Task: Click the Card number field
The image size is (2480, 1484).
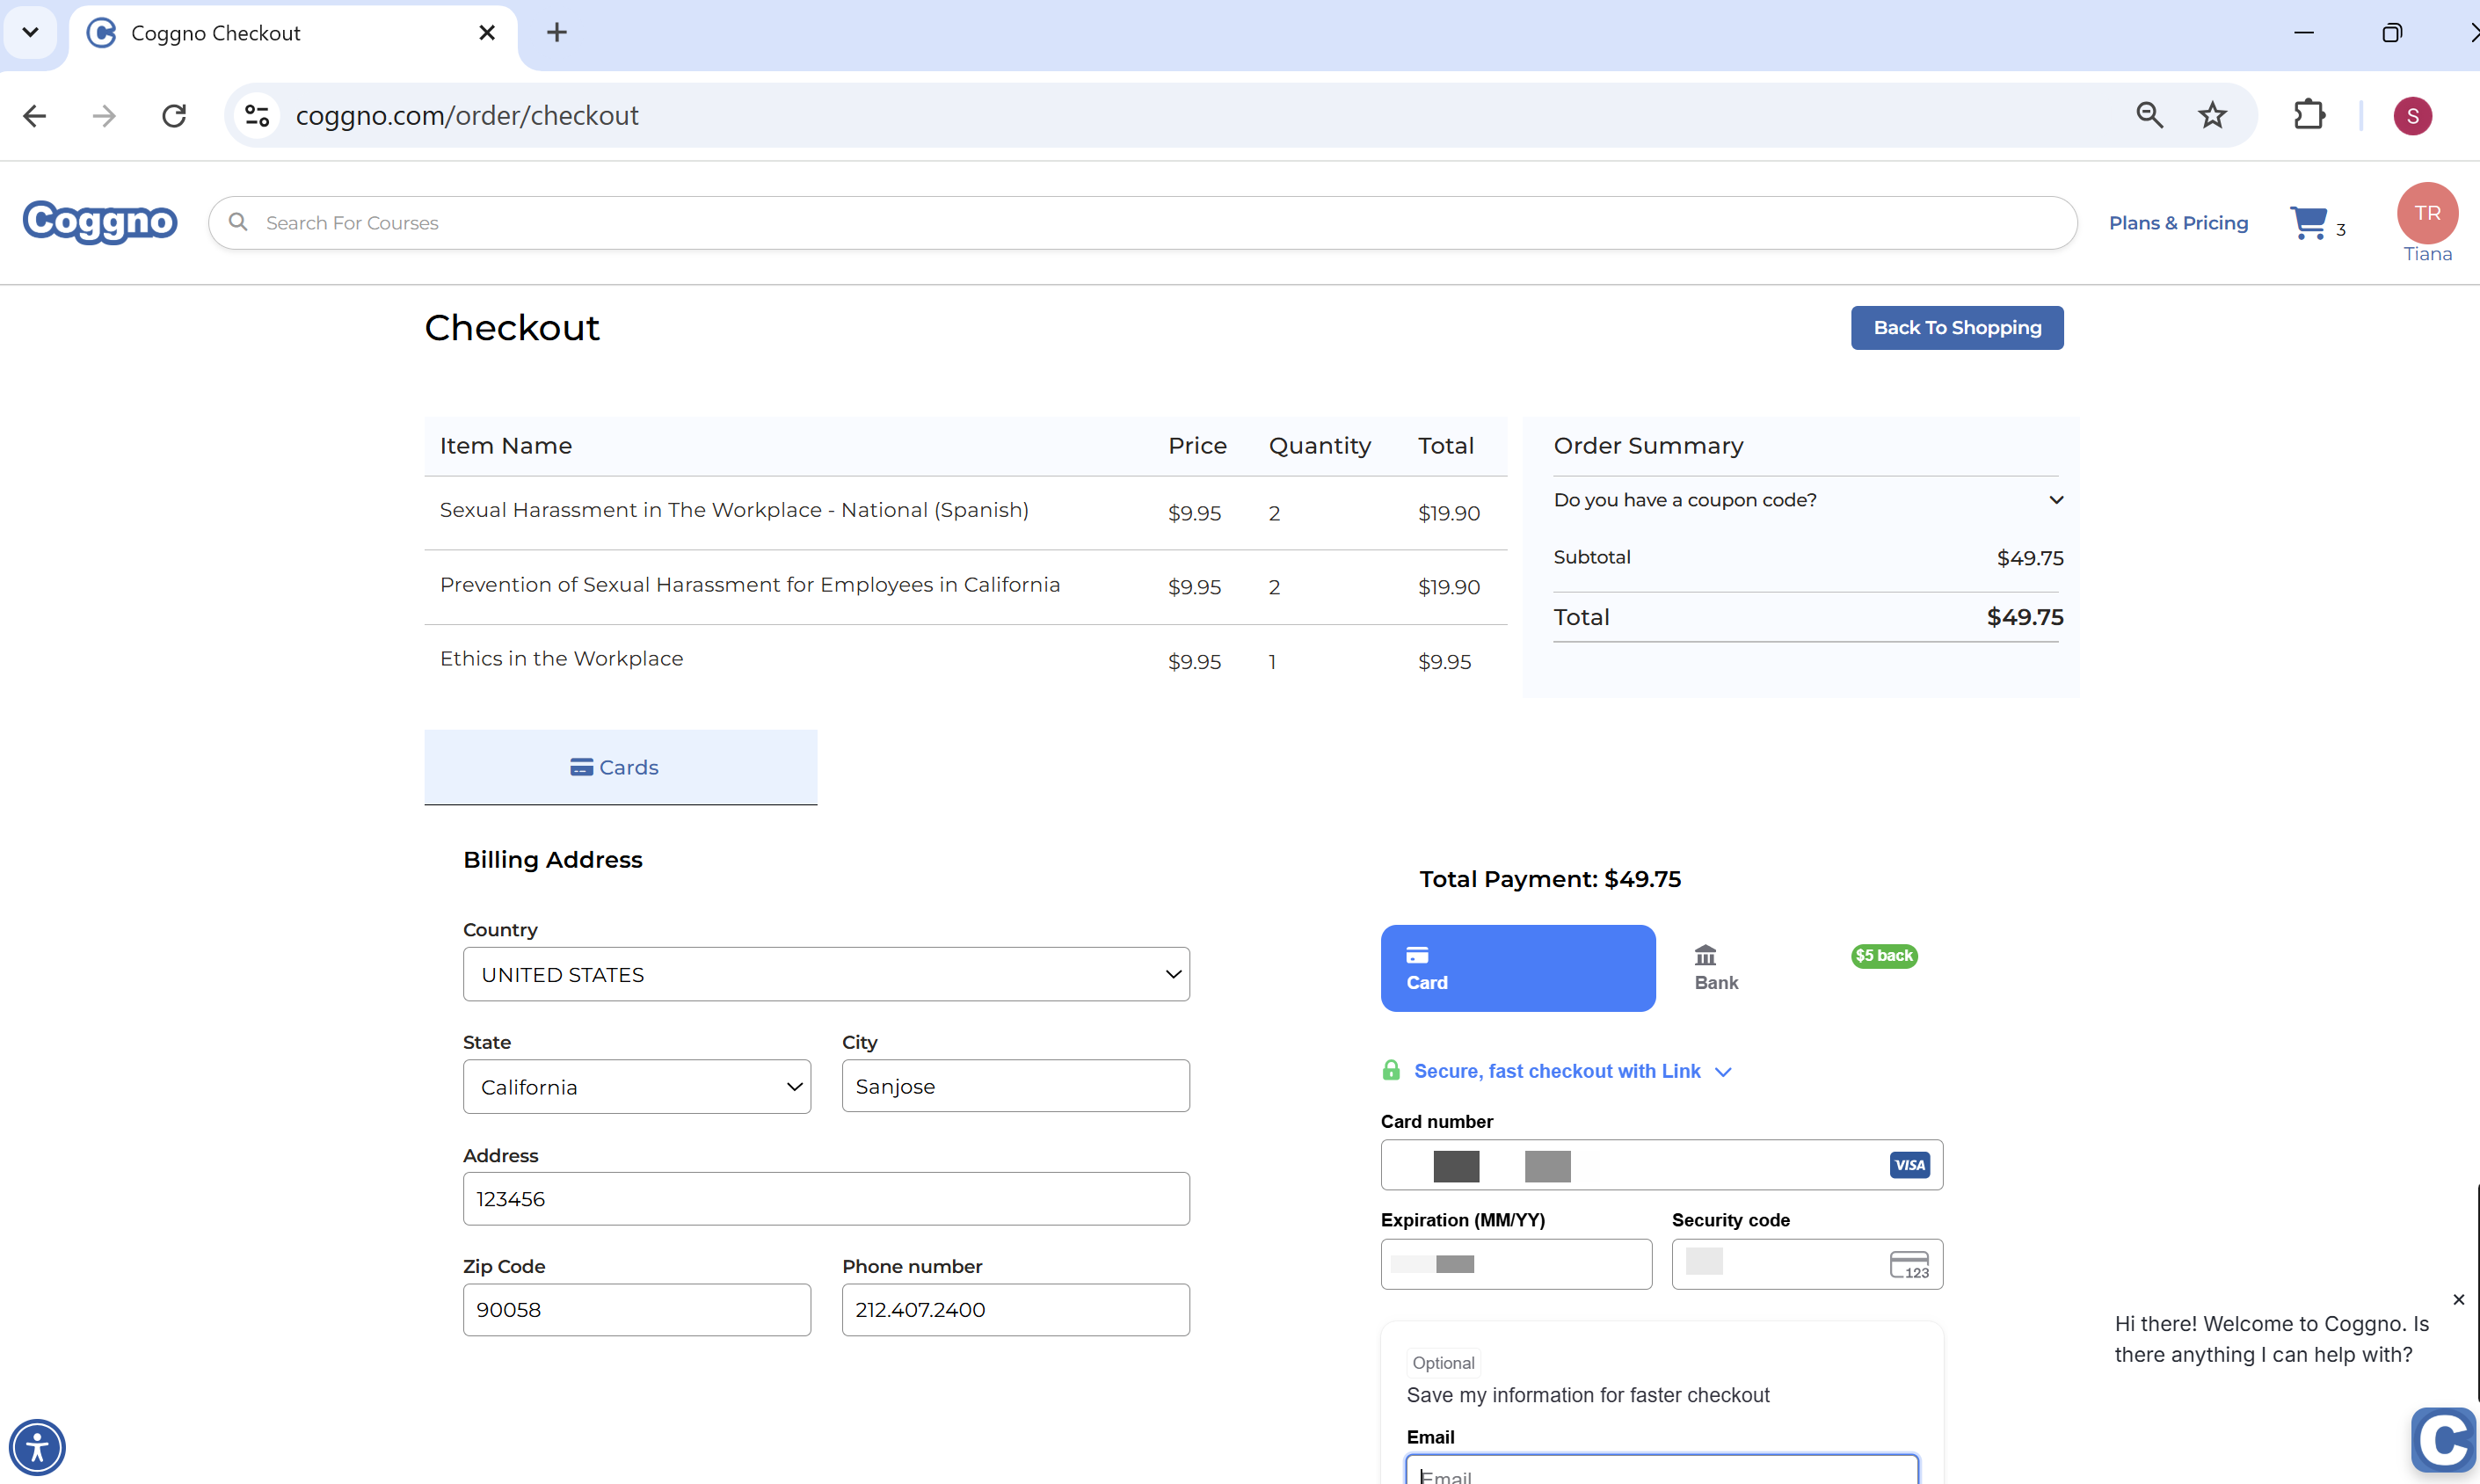Action: tap(1661, 1165)
